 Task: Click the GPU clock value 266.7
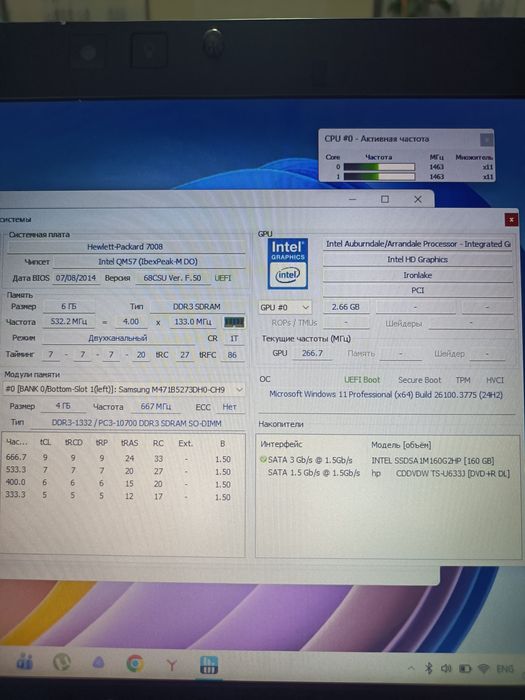312,353
